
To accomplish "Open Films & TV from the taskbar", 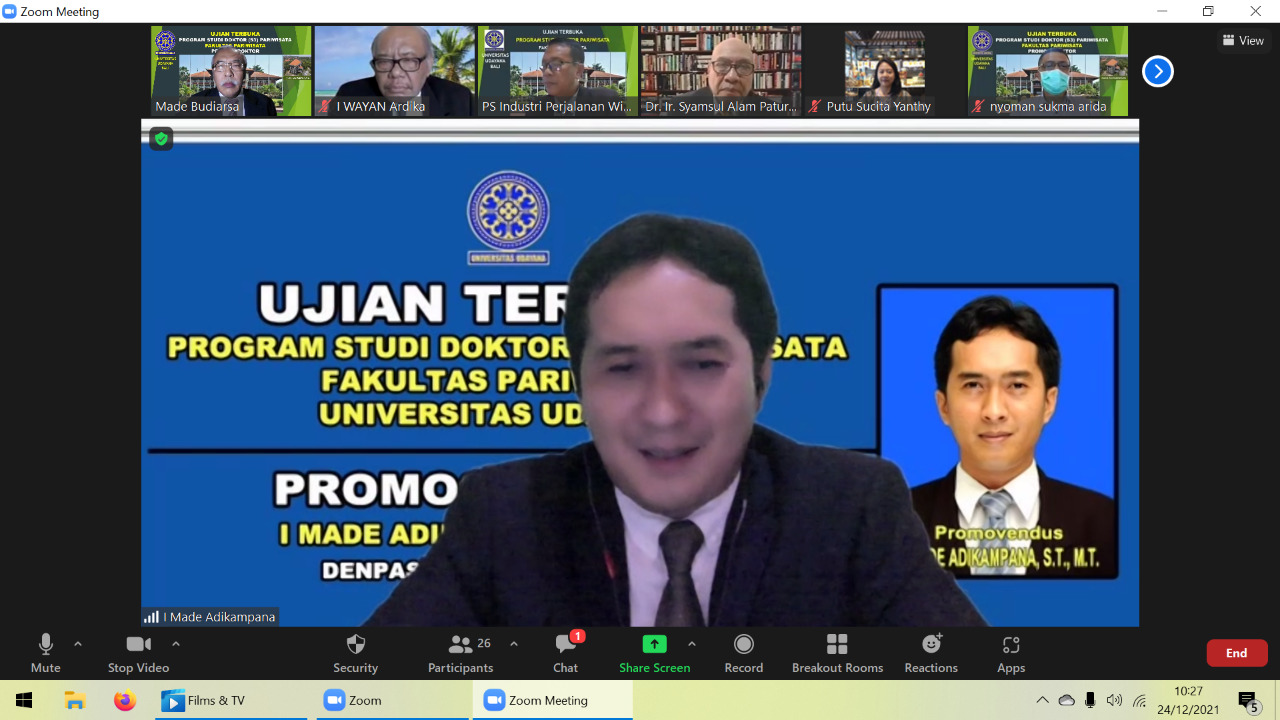I will click(204, 700).
